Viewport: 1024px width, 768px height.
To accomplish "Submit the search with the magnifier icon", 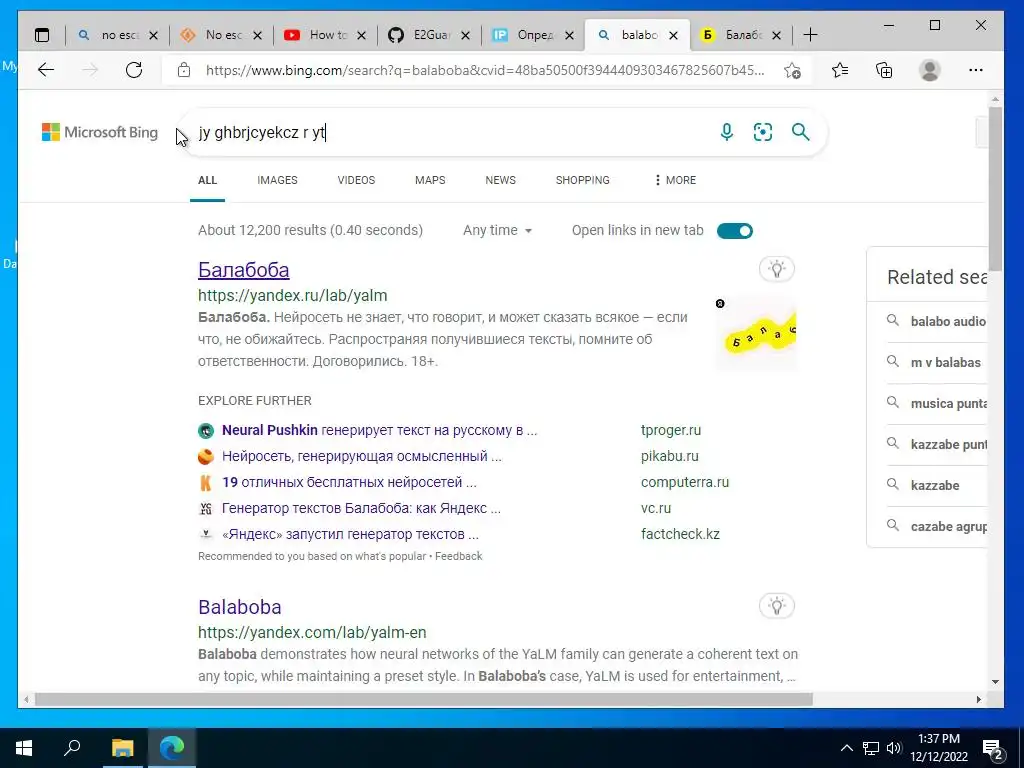I will click(801, 132).
